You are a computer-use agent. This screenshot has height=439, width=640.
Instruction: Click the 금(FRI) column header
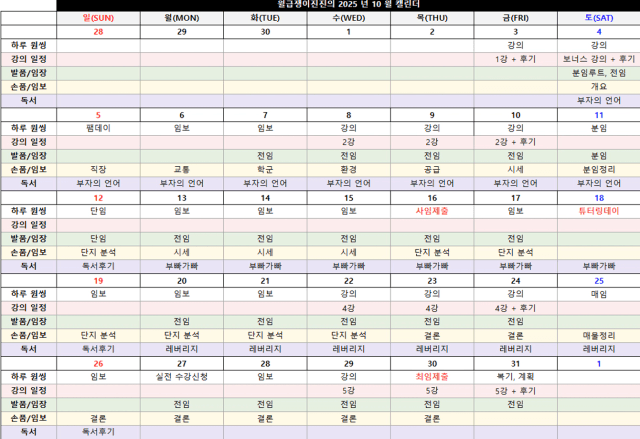pyautogui.click(x=516, y=18)
